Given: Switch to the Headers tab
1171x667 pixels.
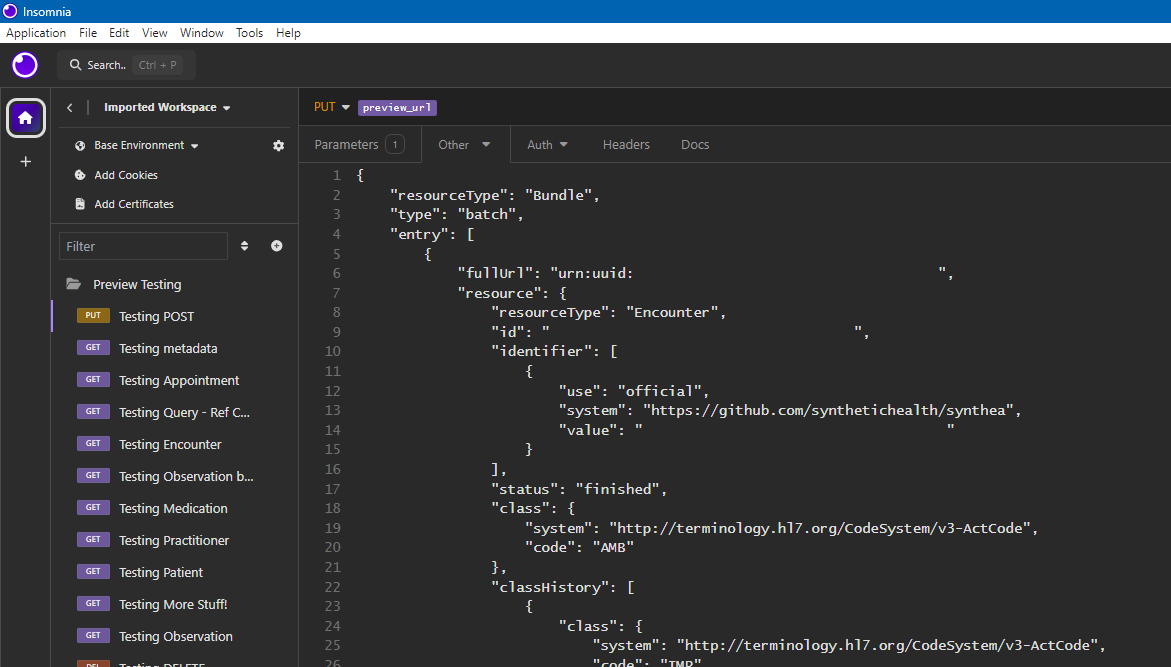Looking at the screenshot, I should [626, 145].
